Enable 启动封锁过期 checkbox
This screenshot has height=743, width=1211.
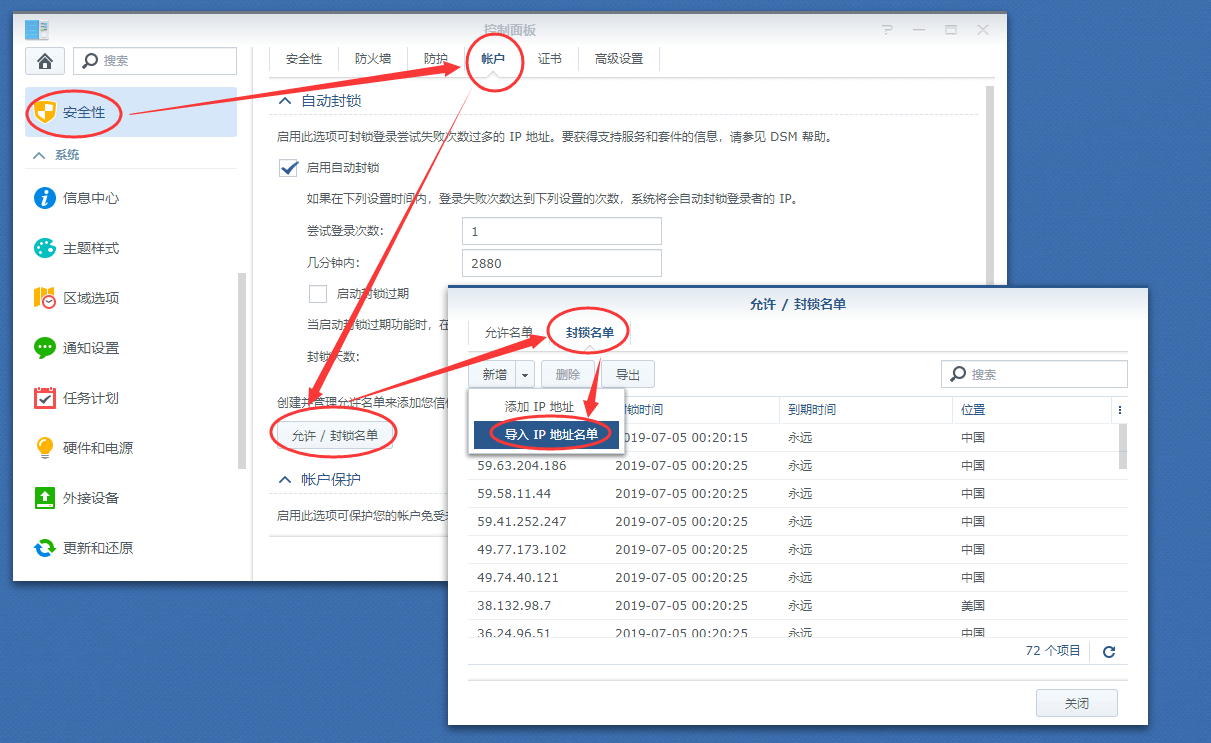(x=318, y=294)
